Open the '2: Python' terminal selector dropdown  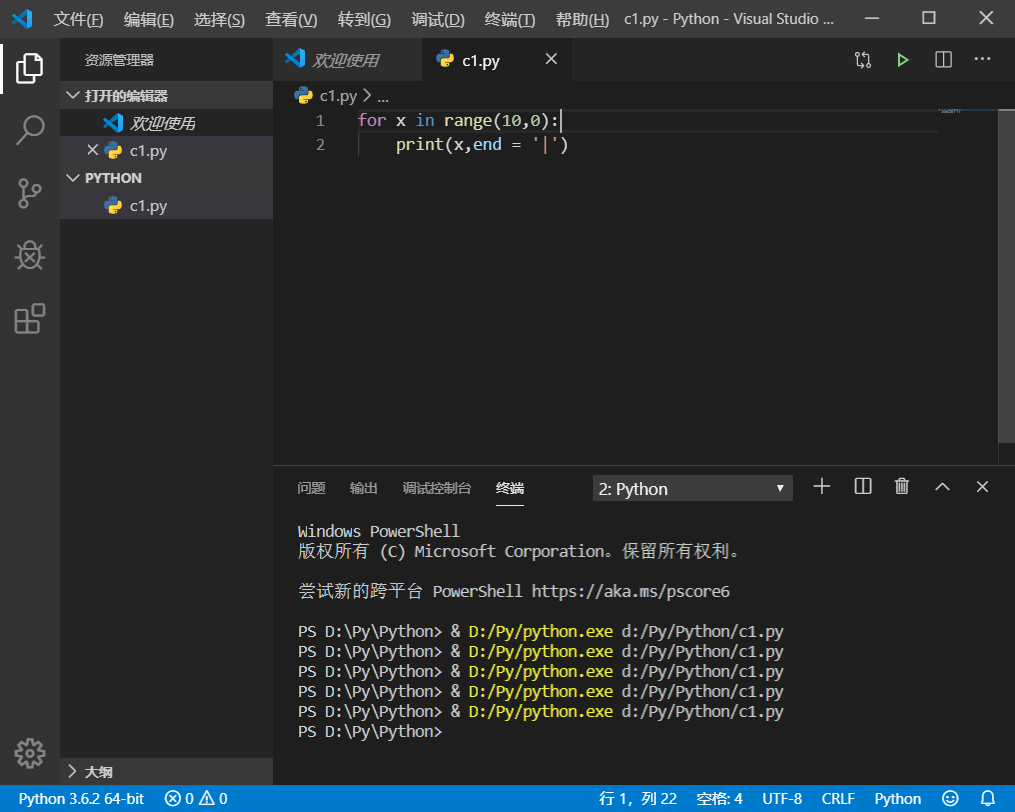point(692,489)
